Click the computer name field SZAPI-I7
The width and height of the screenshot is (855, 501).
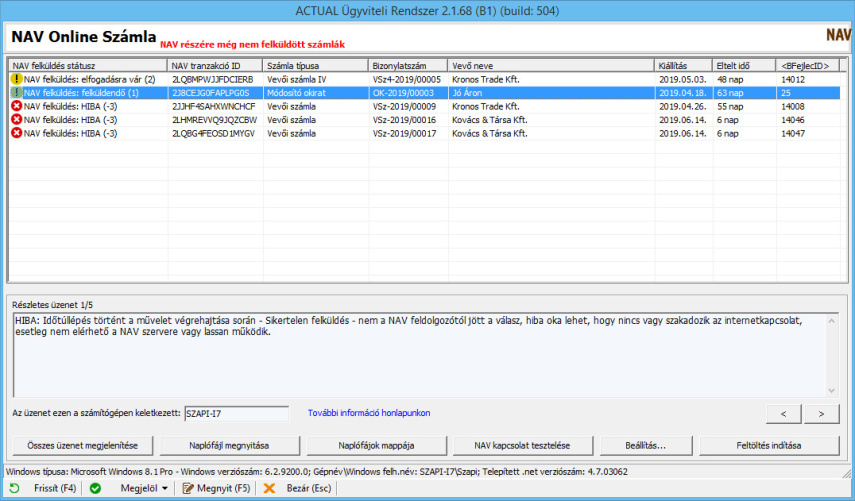pyautogui.click(x=235, y=413)
